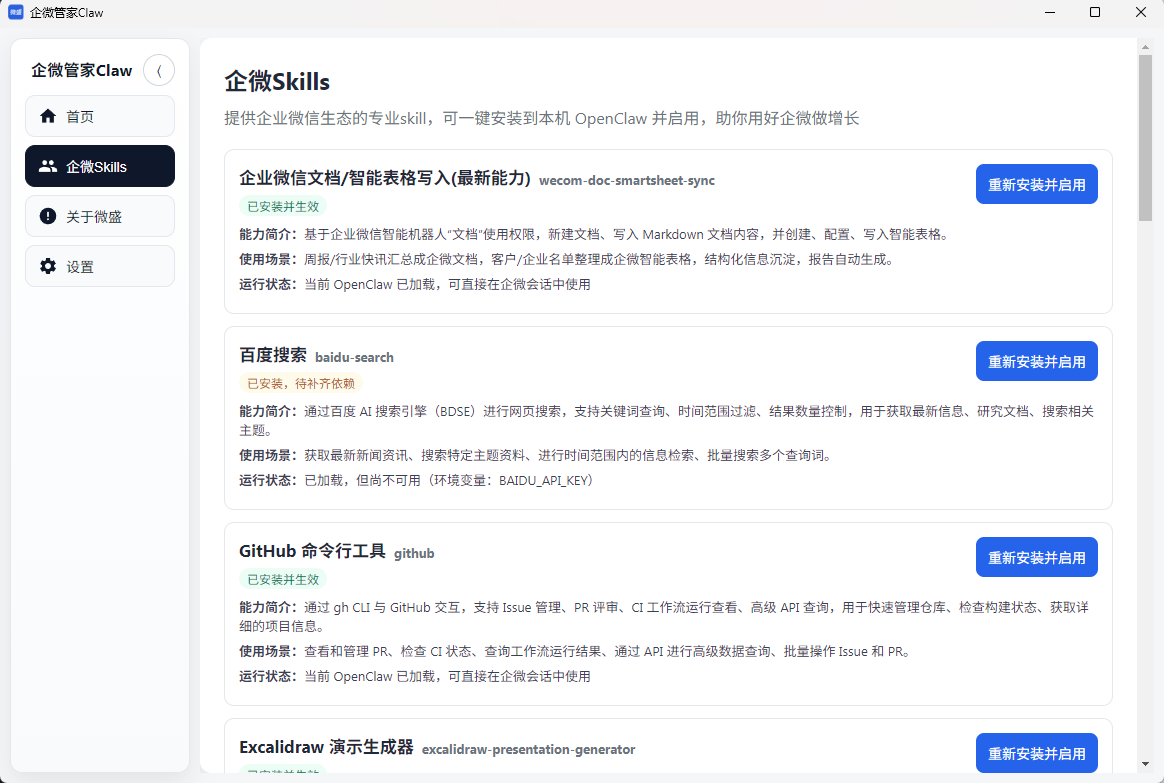Click the BAIDU_API_KEY status line
Image resolution: width=1164 pixels, height=783 pixels.
pos(416,481)
